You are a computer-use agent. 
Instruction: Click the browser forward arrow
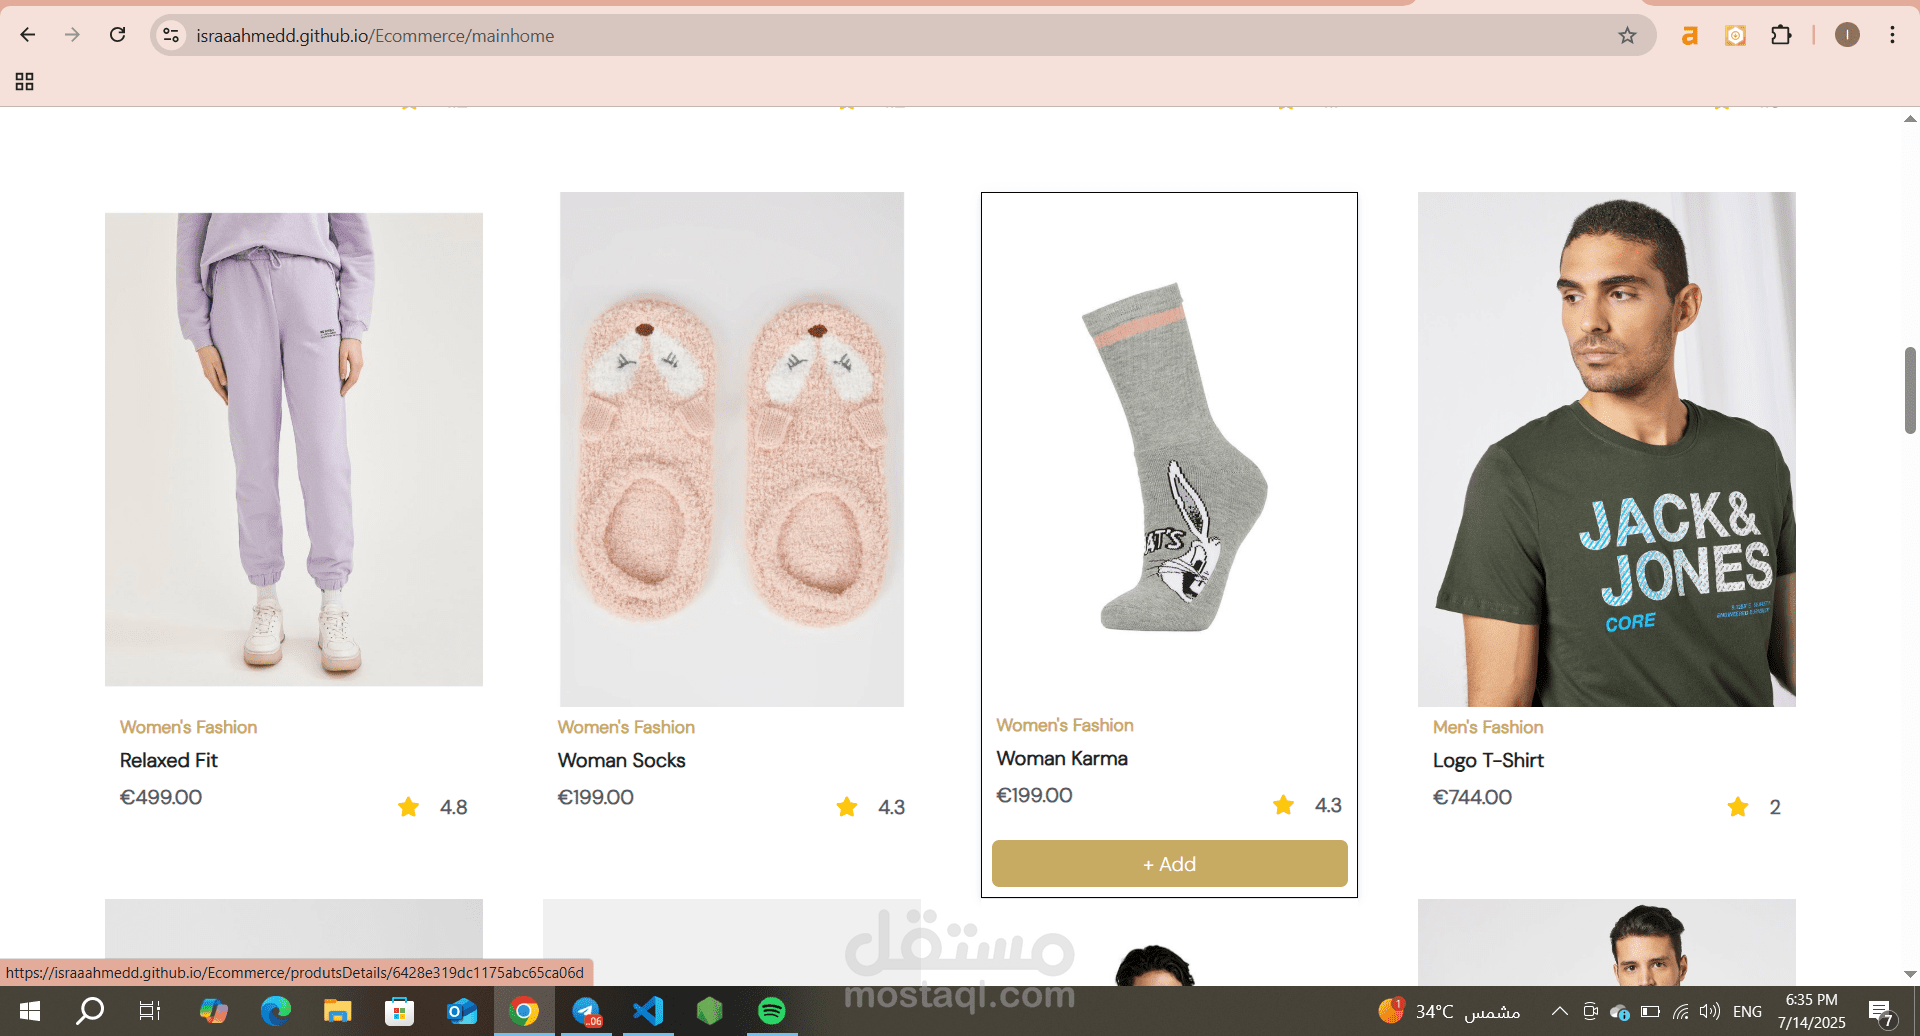[x=72, y=35]
